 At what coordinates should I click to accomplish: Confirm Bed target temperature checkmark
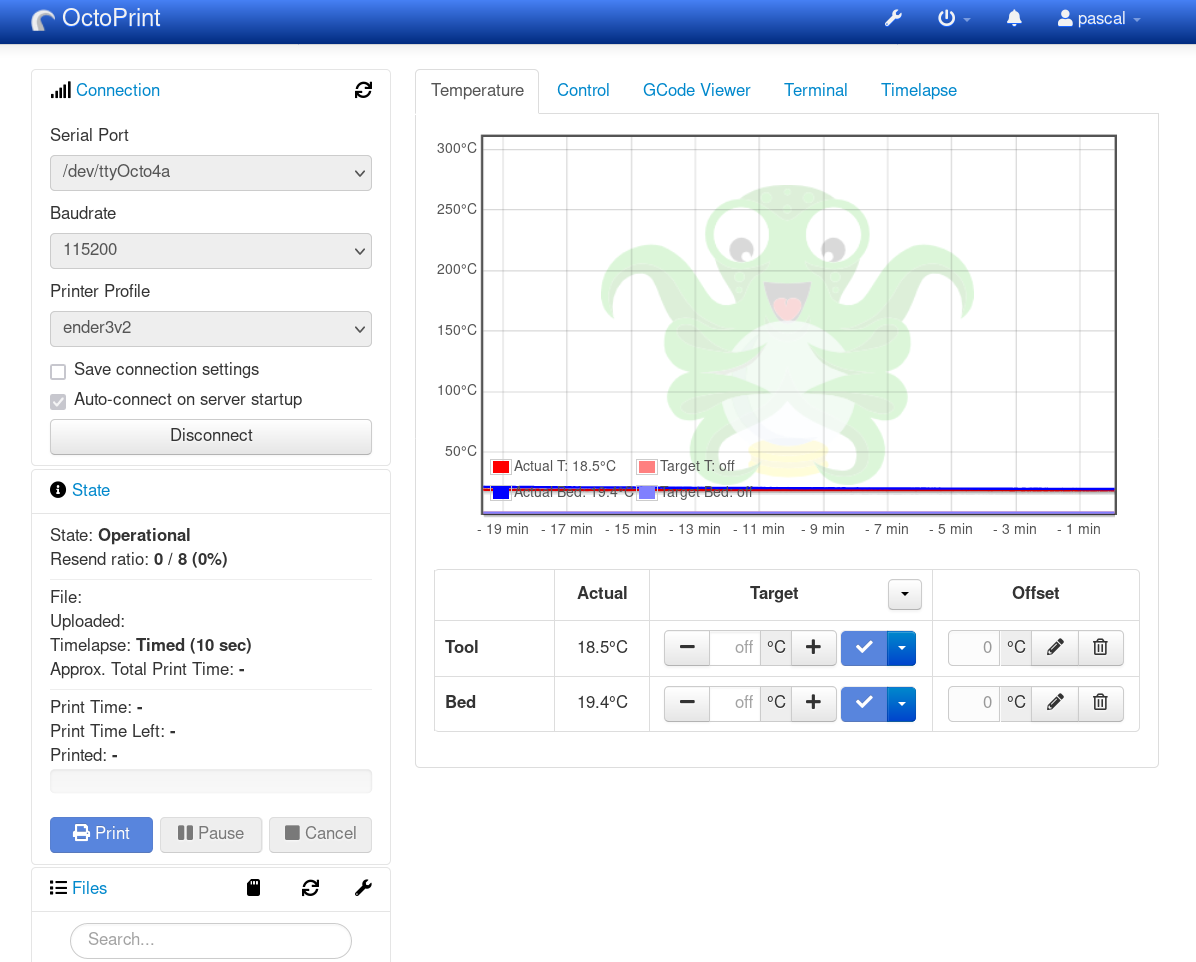pyautogui.click(x=864, y=703)
